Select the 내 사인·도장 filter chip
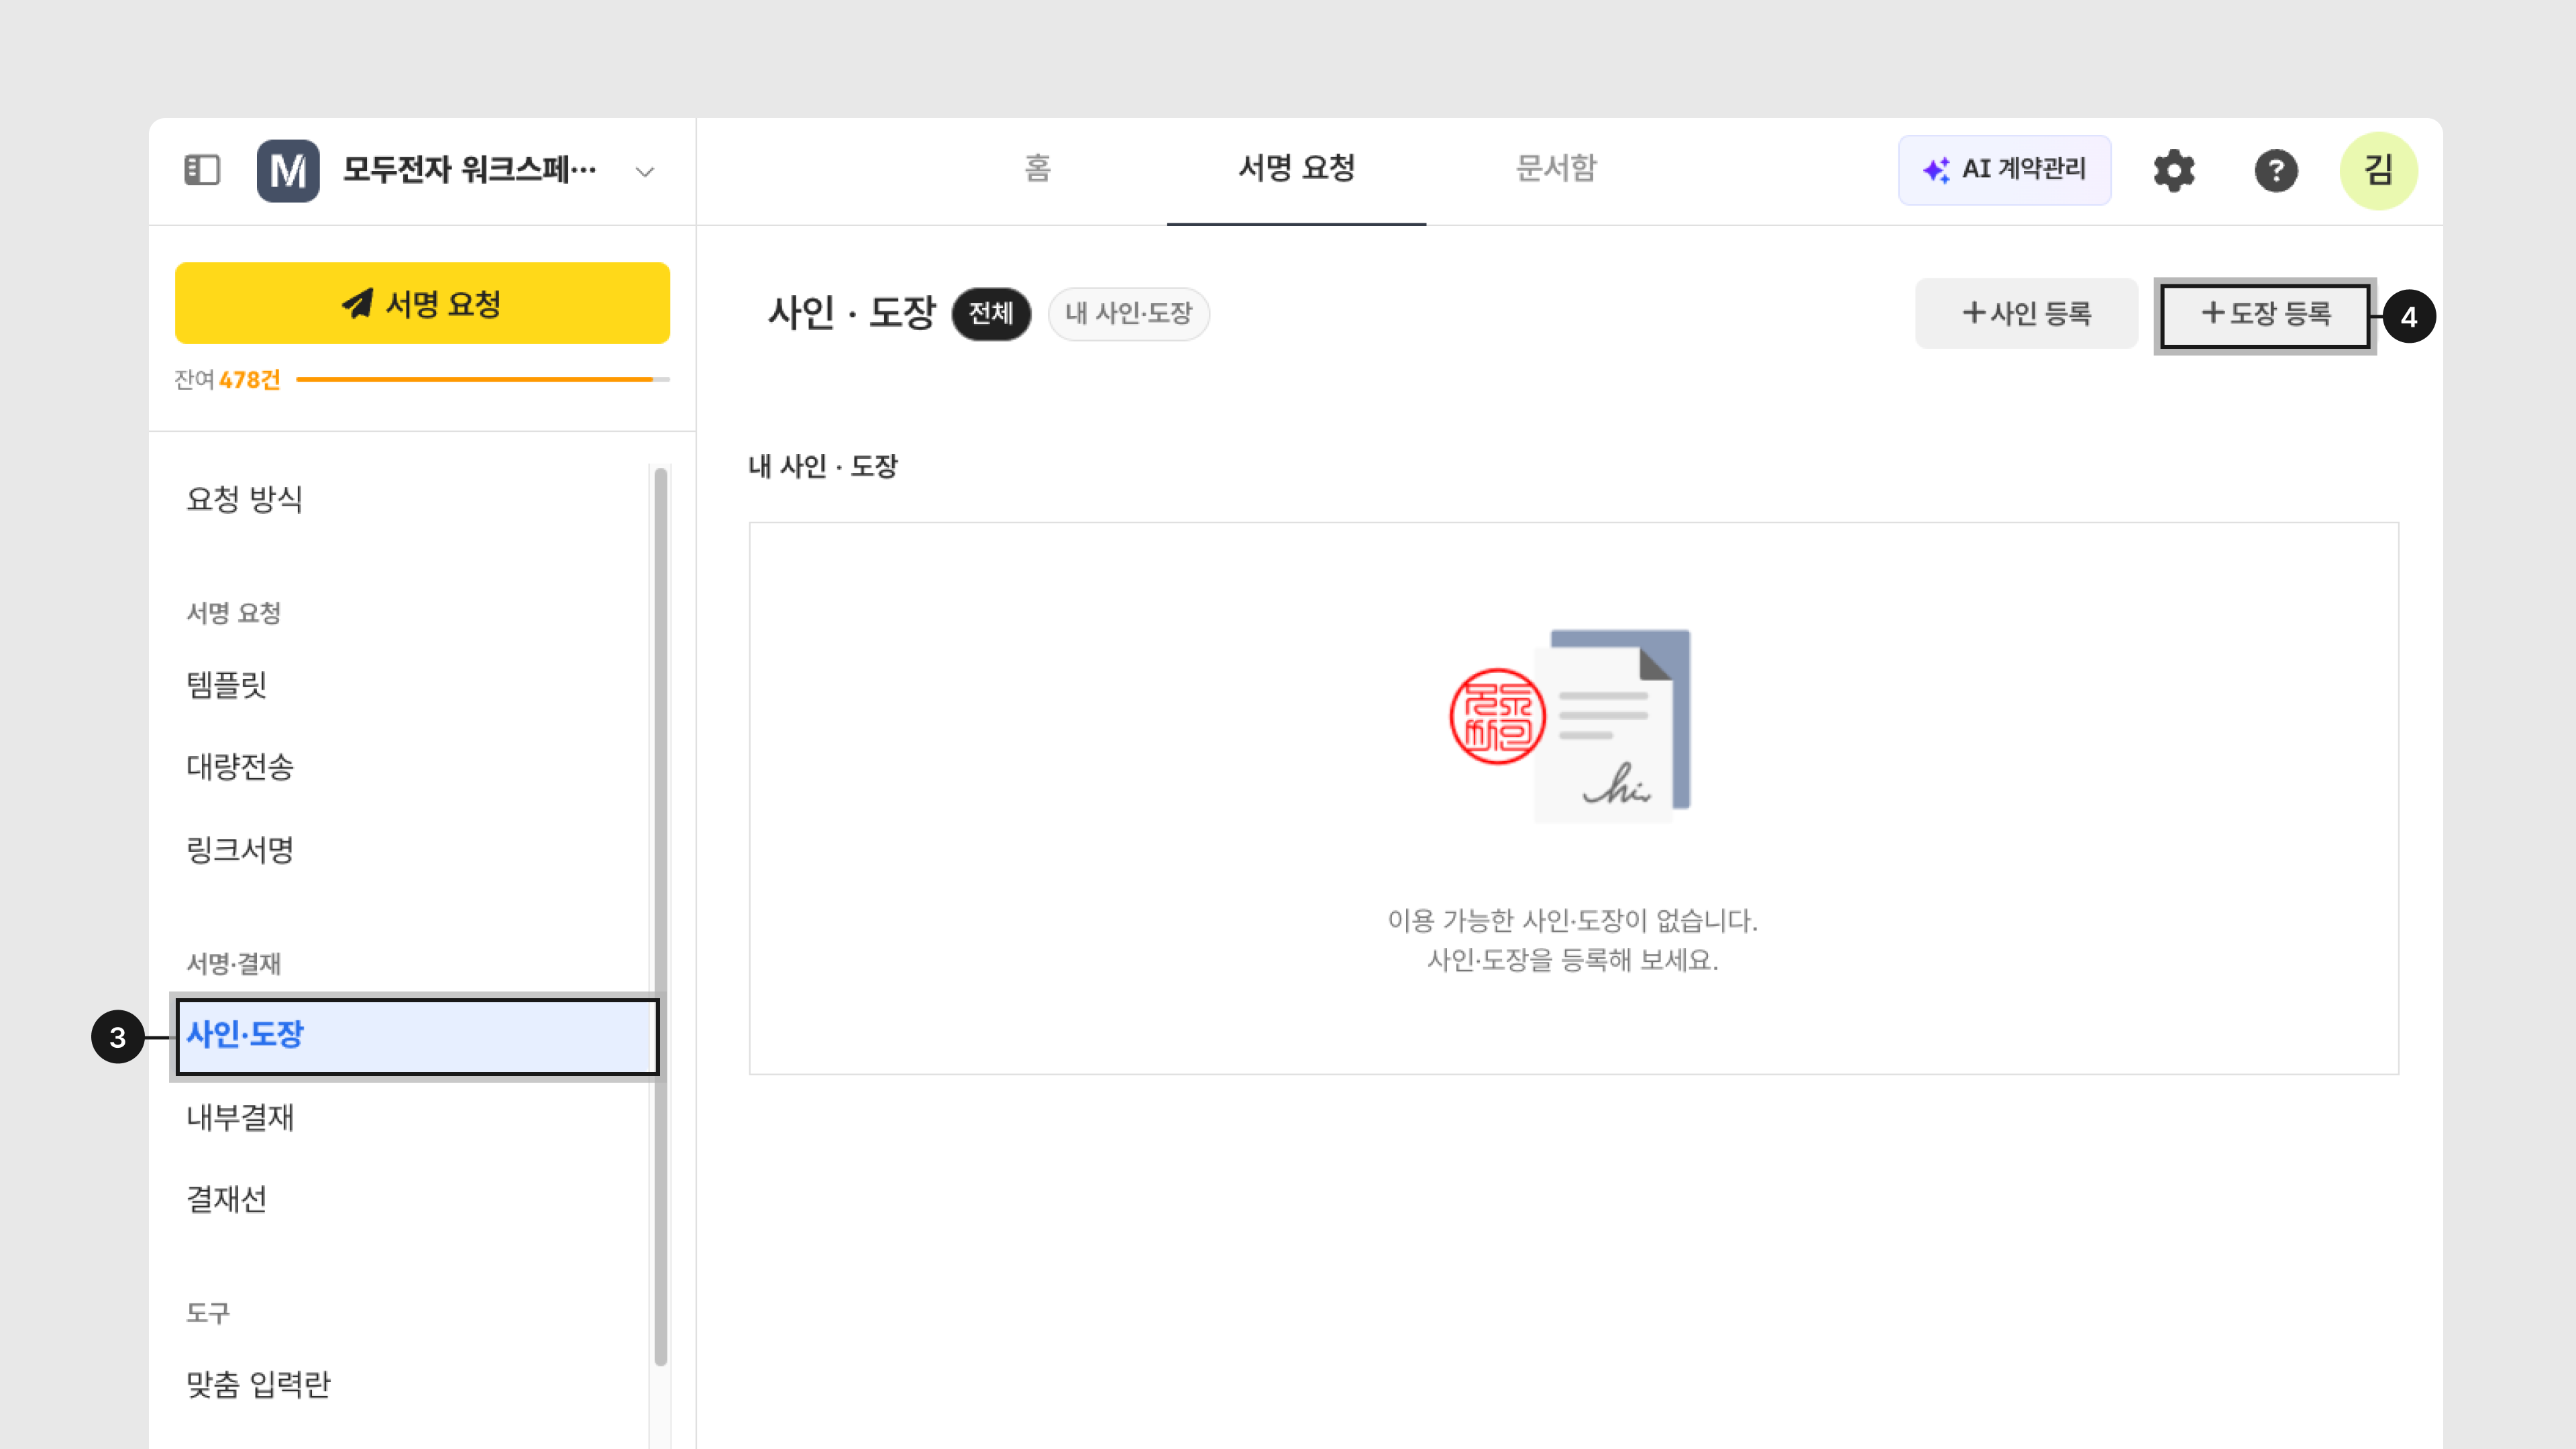The width and height of the screenshot is (2576, 1449). pos(1128,314)
